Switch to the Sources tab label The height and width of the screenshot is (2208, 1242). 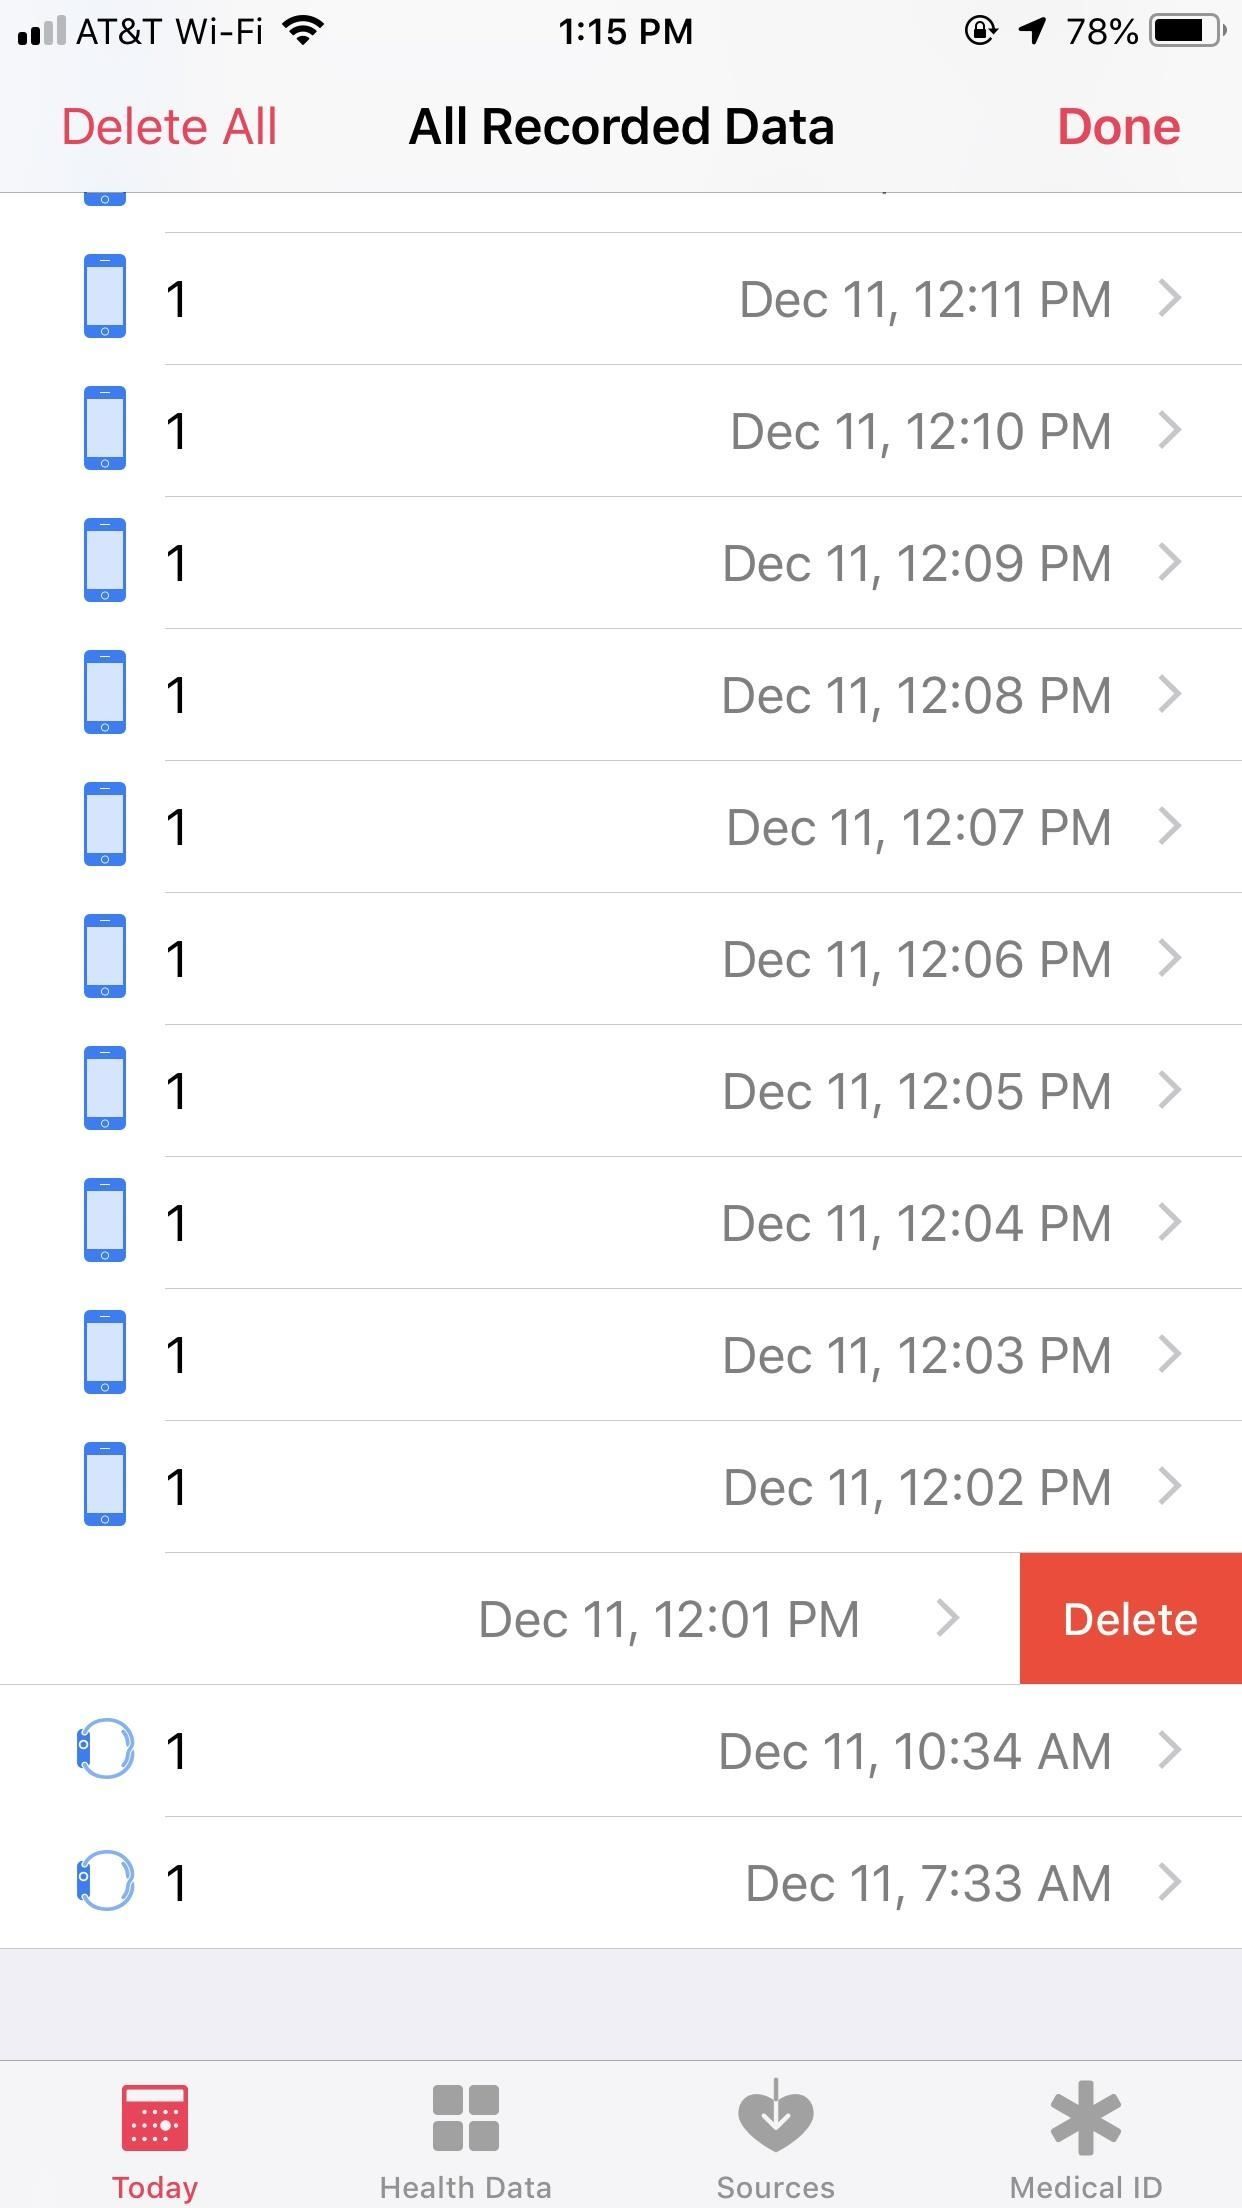(x=775, y=2188)
